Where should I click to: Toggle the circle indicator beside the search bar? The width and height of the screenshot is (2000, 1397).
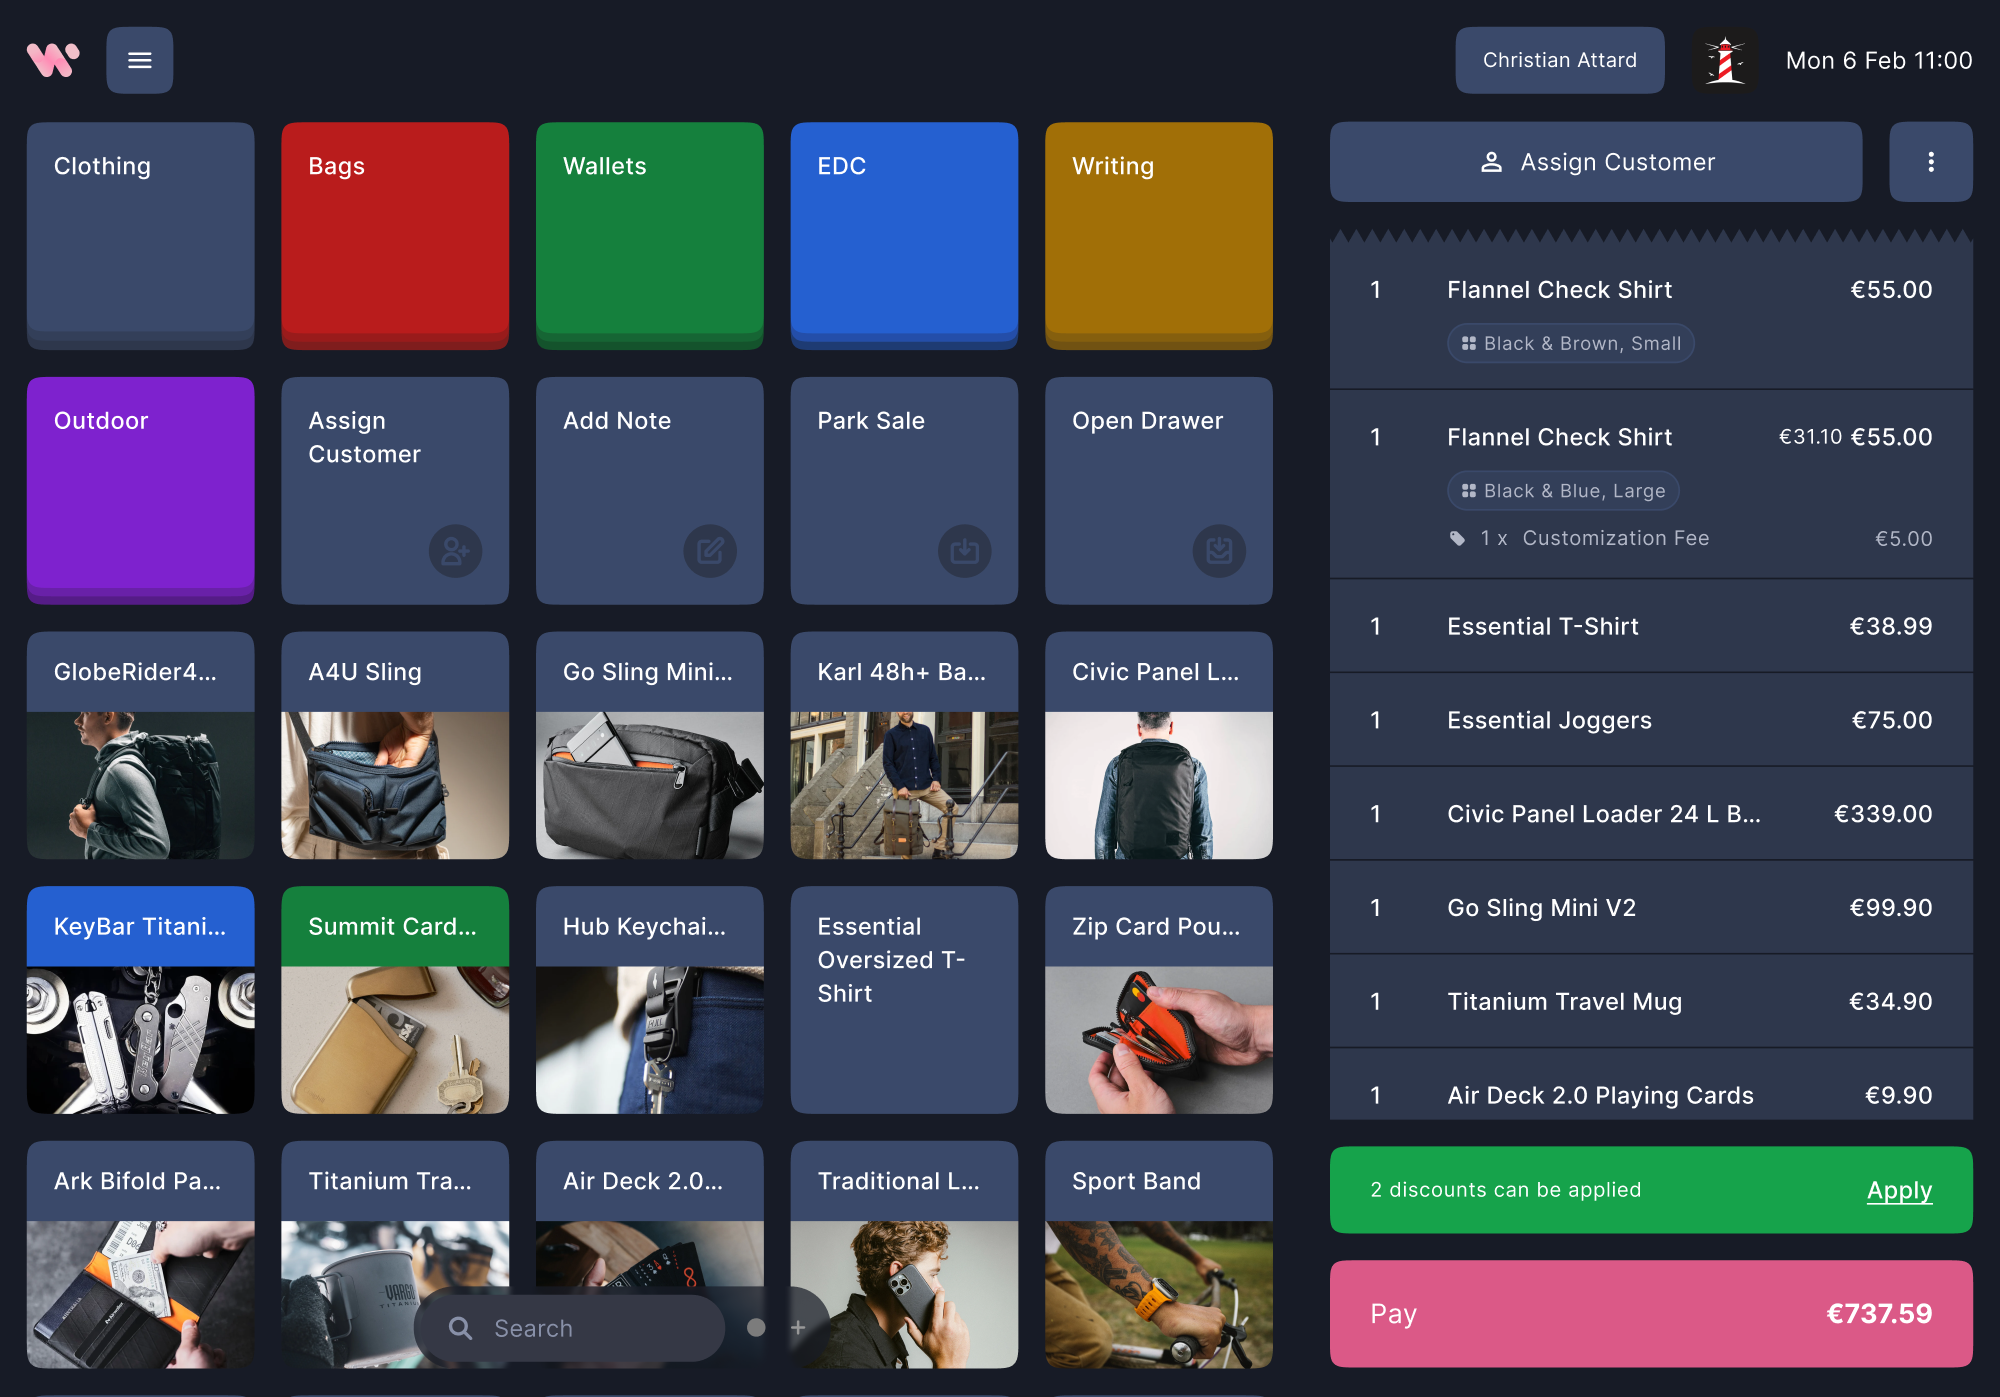click(755, 1328)
